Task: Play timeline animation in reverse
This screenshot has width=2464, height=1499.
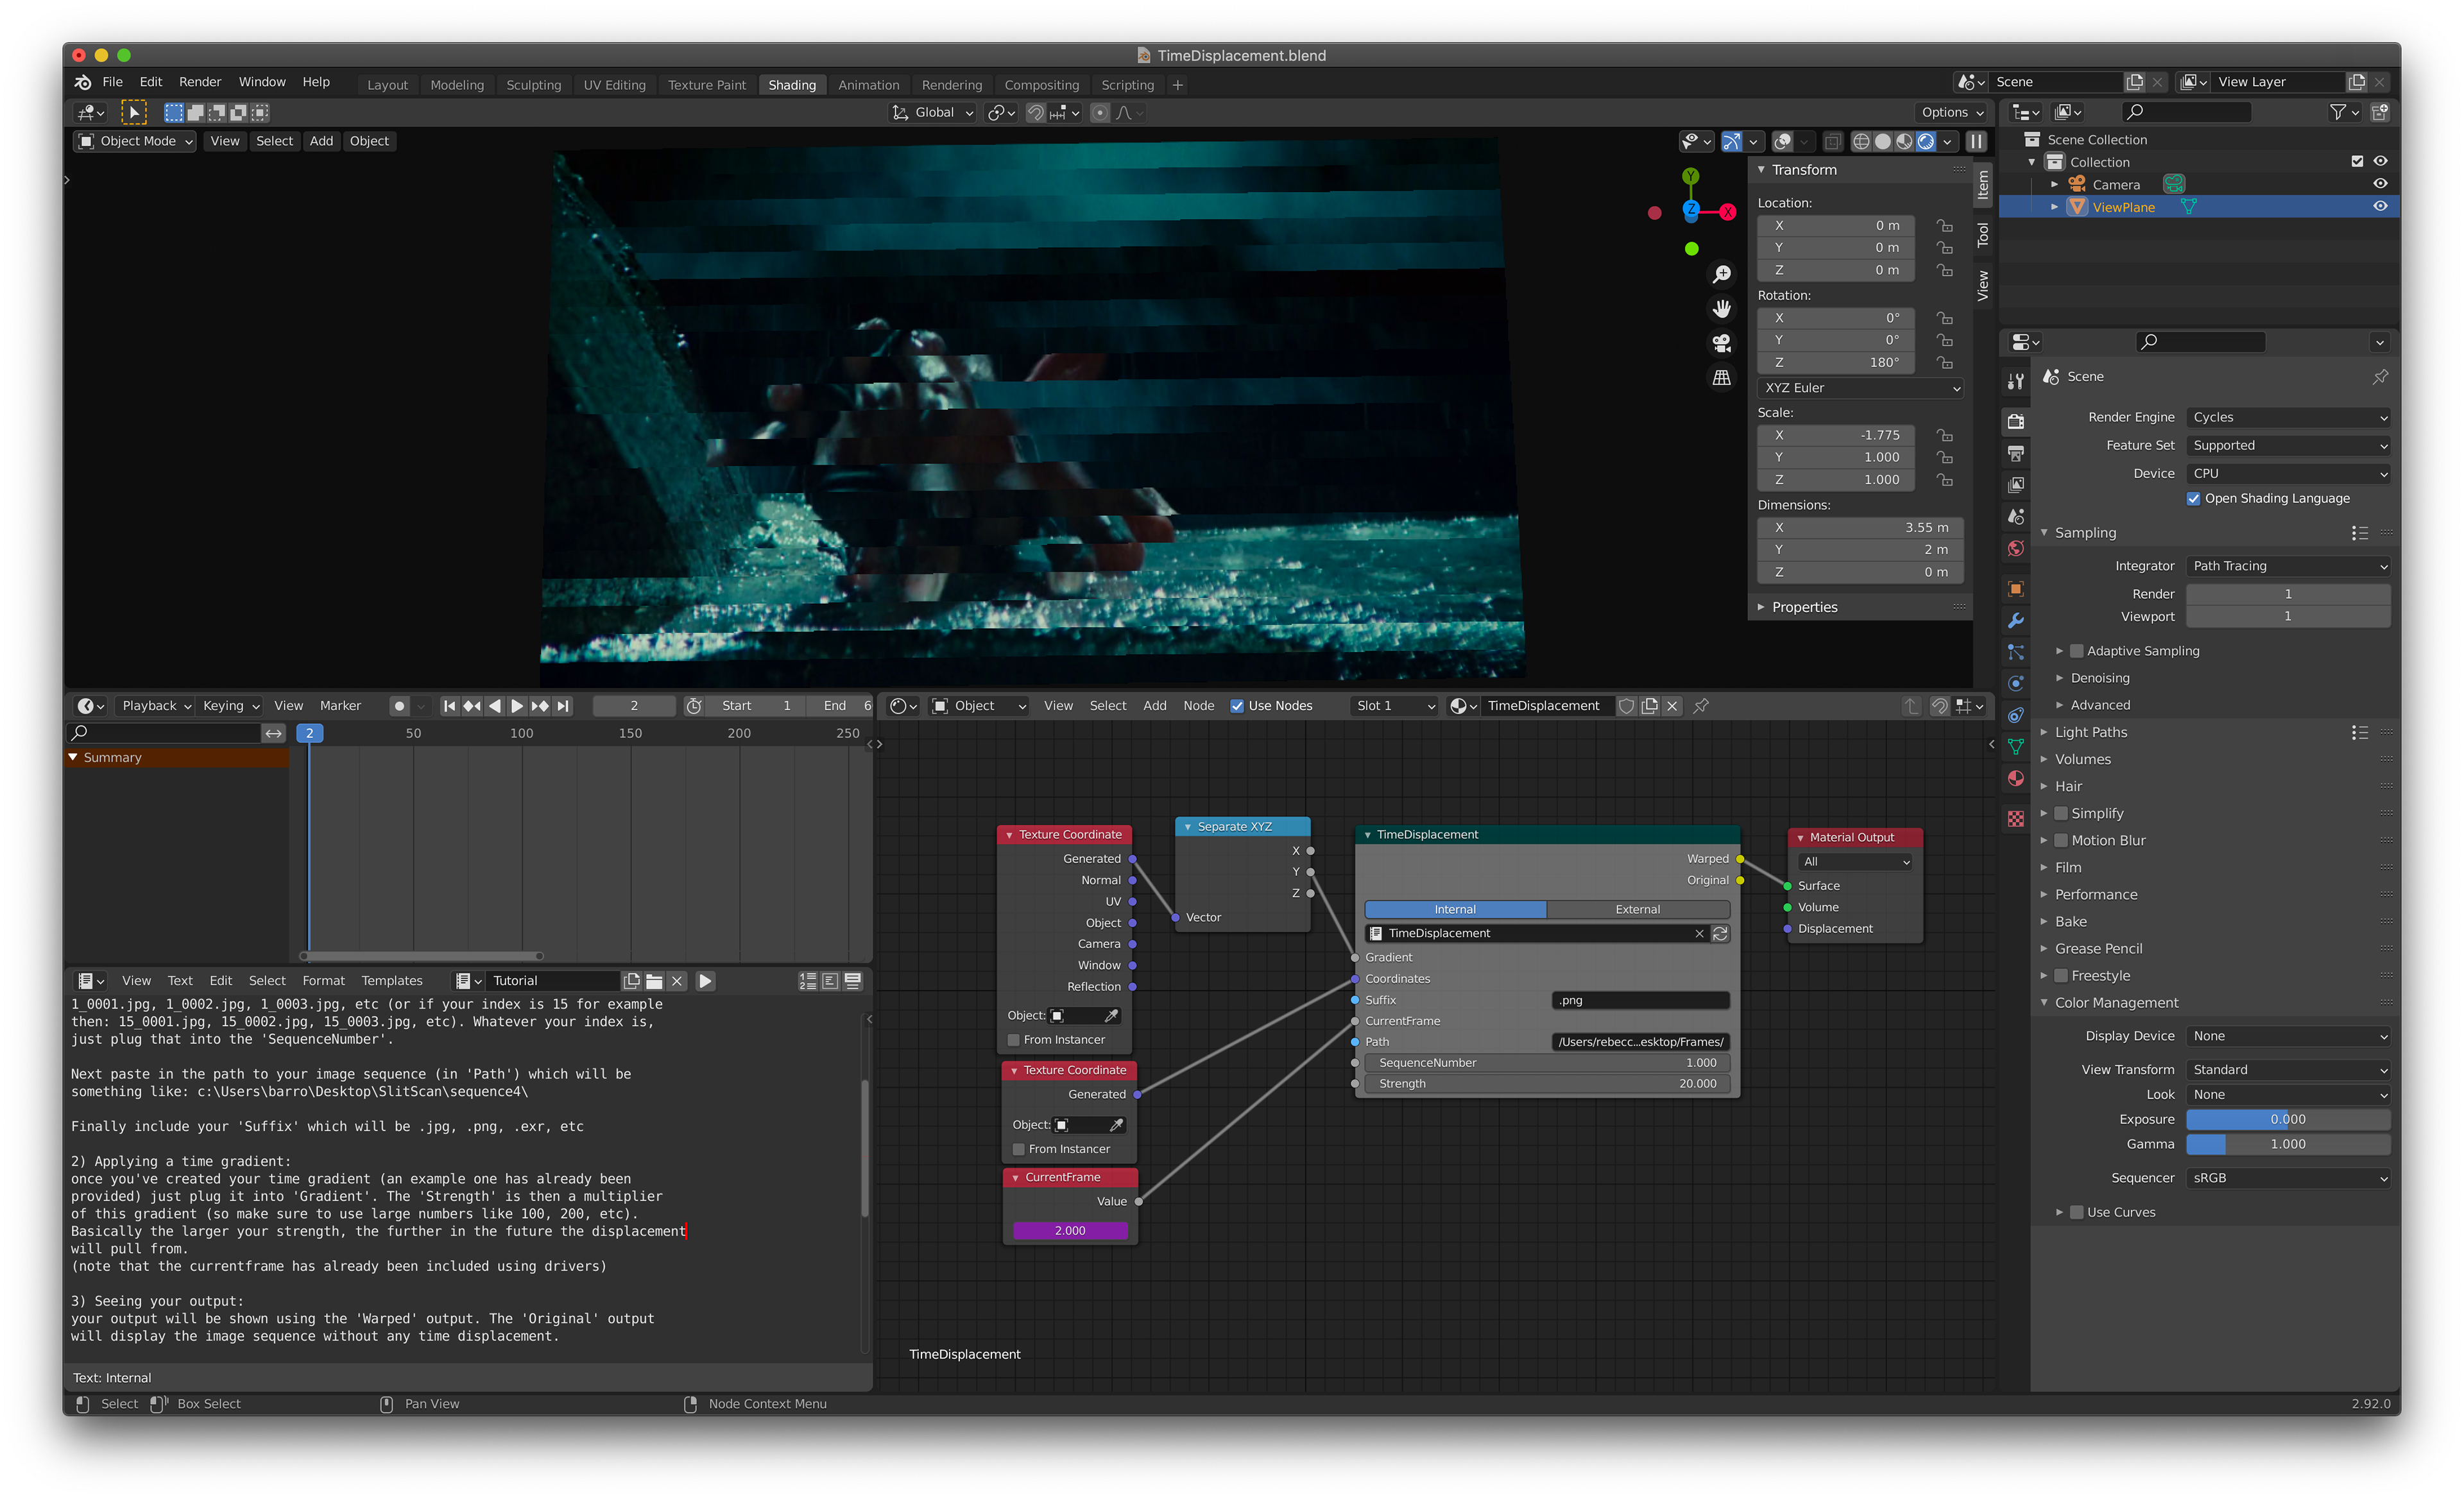Action: pos(494,706)
